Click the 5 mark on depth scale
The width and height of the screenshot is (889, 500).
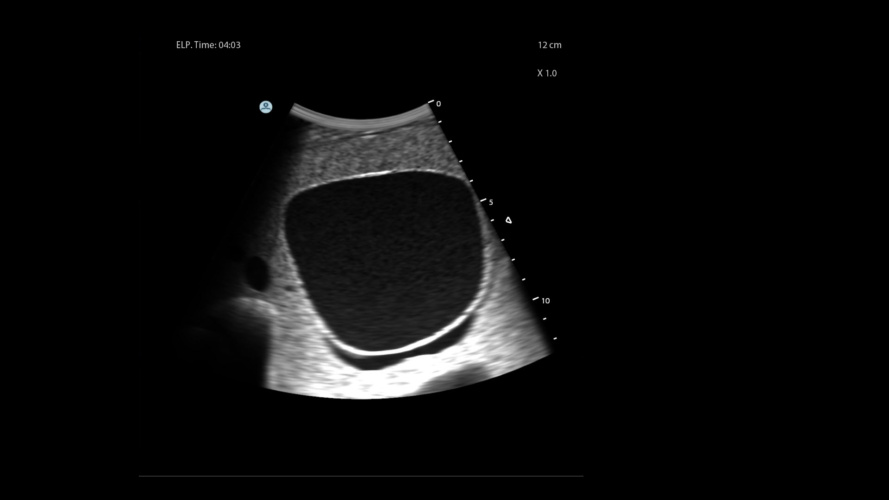(x=489, y=201)
